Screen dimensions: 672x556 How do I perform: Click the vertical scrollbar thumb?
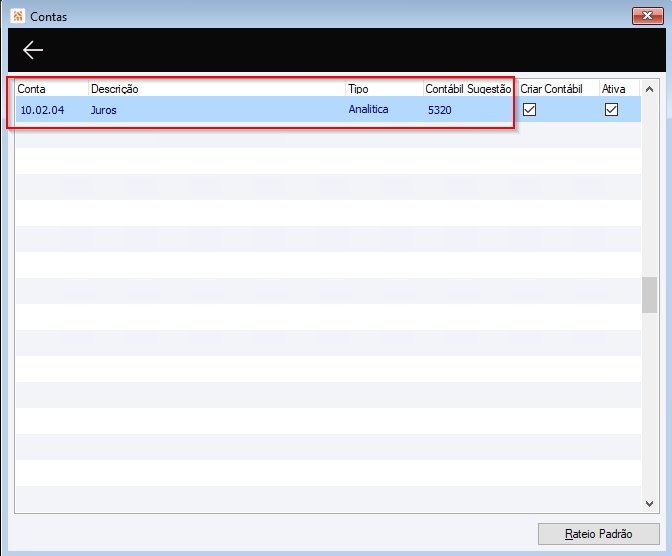[649, 295]
